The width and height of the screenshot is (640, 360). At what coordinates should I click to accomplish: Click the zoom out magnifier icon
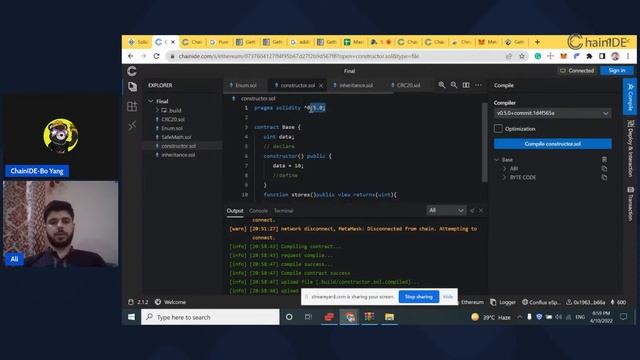(x=454, y=85)
